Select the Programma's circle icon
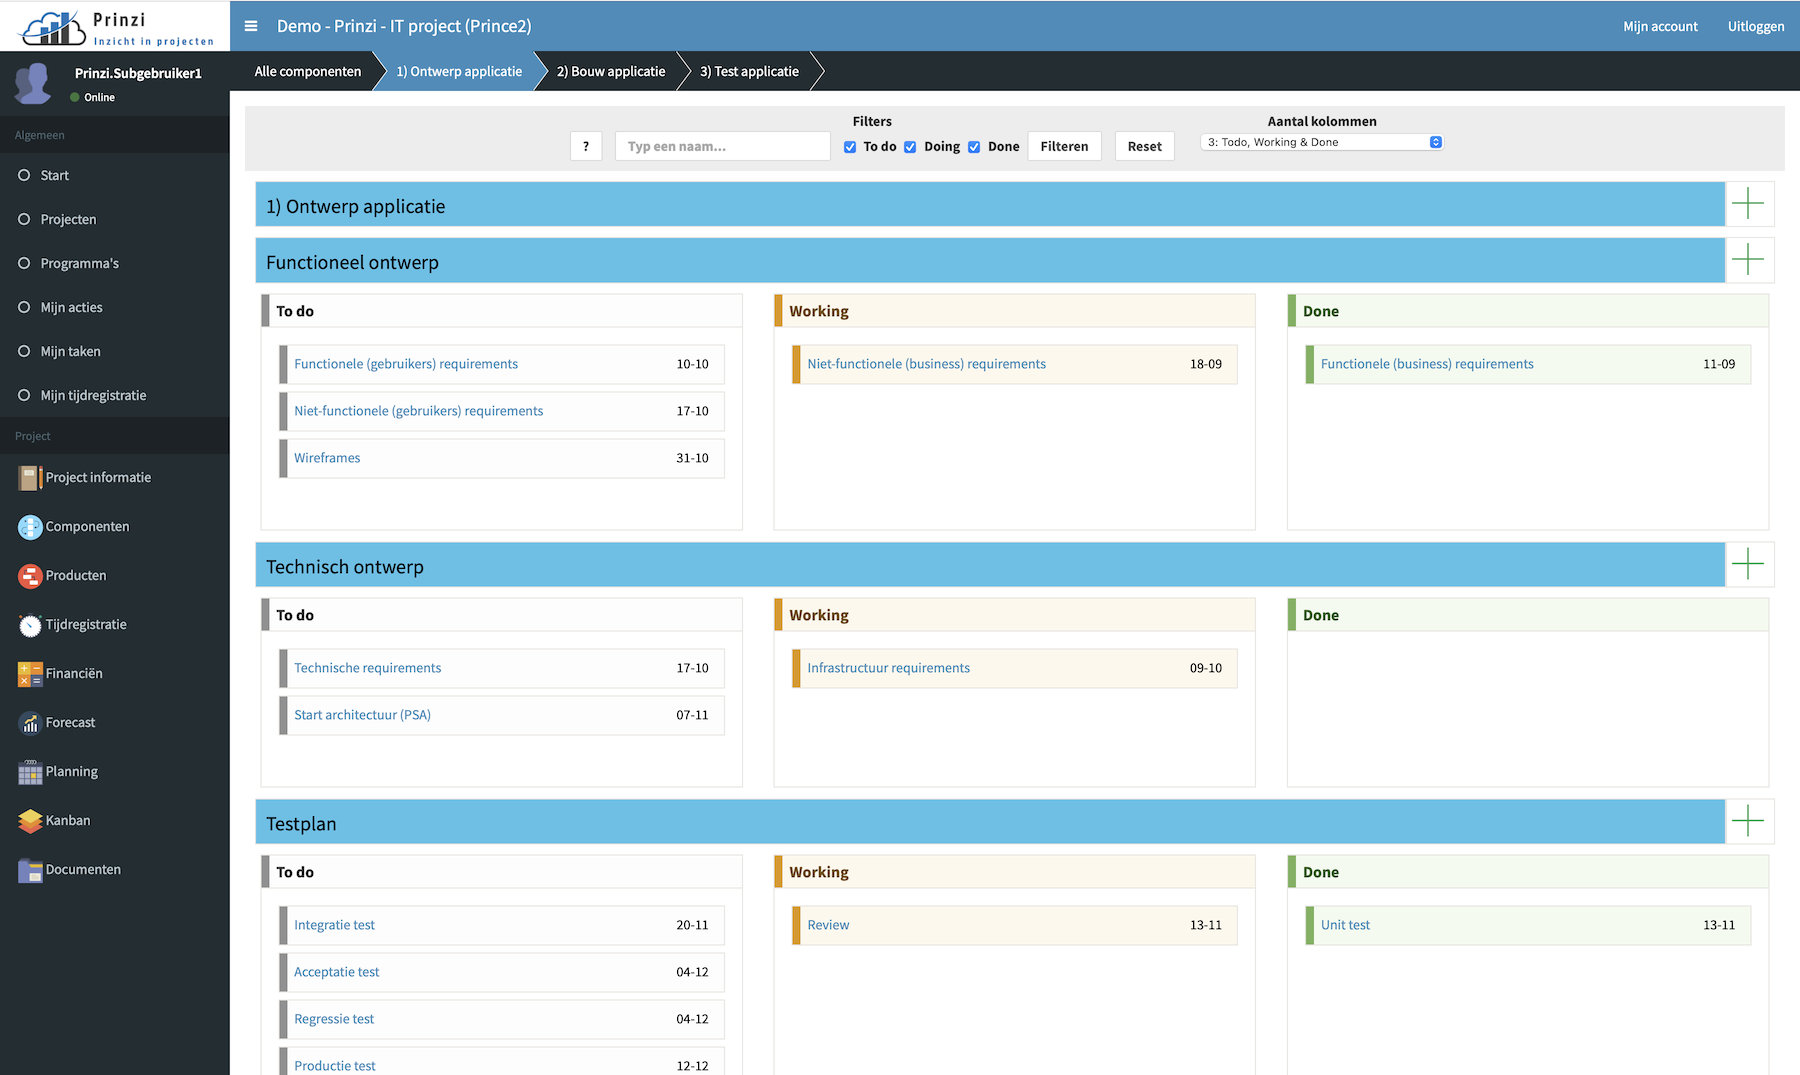Image resolution: width=1800 pixels, height=1075 pixels. click(24, 263)
